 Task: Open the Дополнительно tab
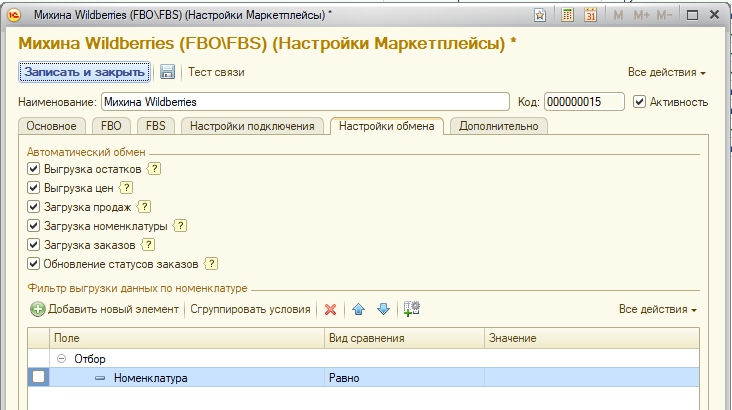pos(499,126)
